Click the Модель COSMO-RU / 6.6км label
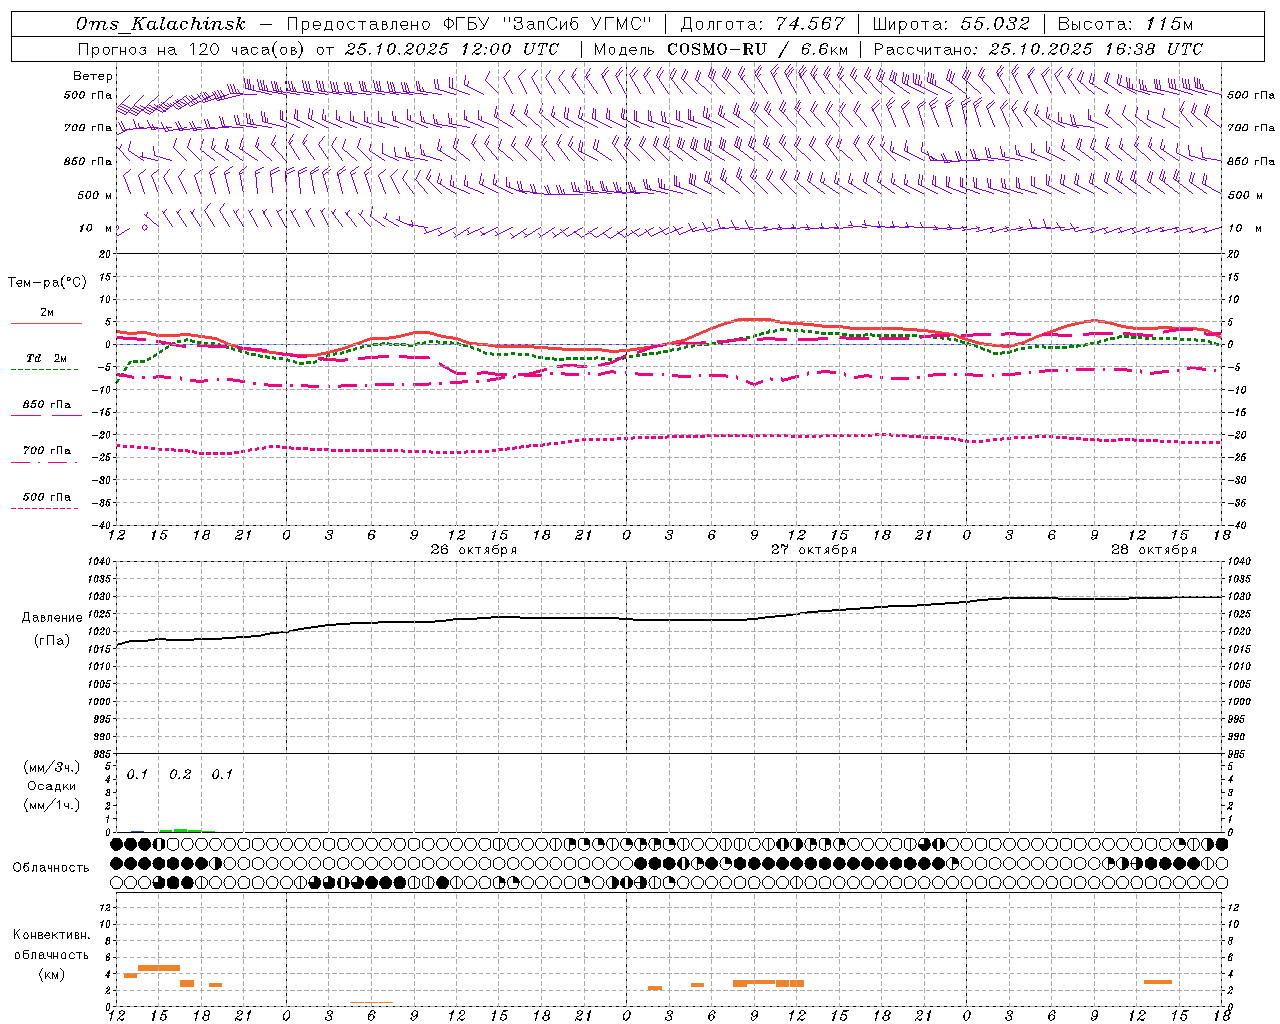Viewport: 1280px width, 1024px height. 721,49
